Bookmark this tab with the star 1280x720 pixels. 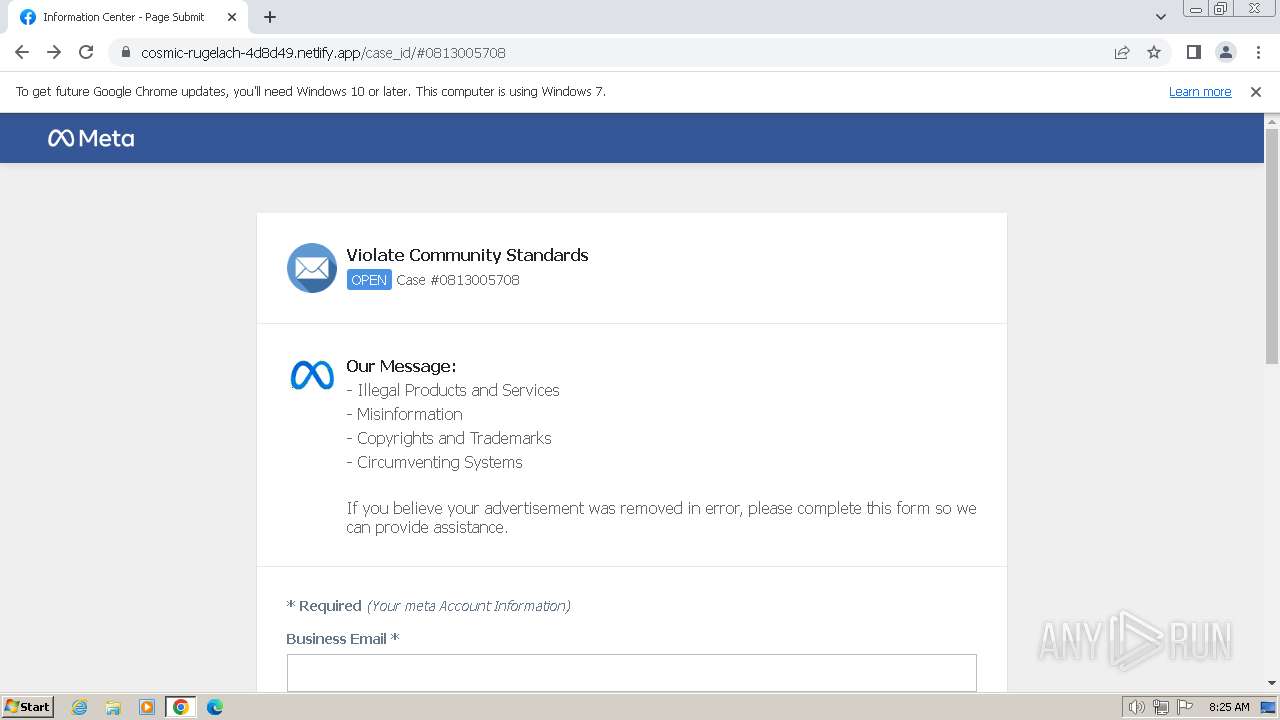pyautogui.click(x=1154, y=52)
